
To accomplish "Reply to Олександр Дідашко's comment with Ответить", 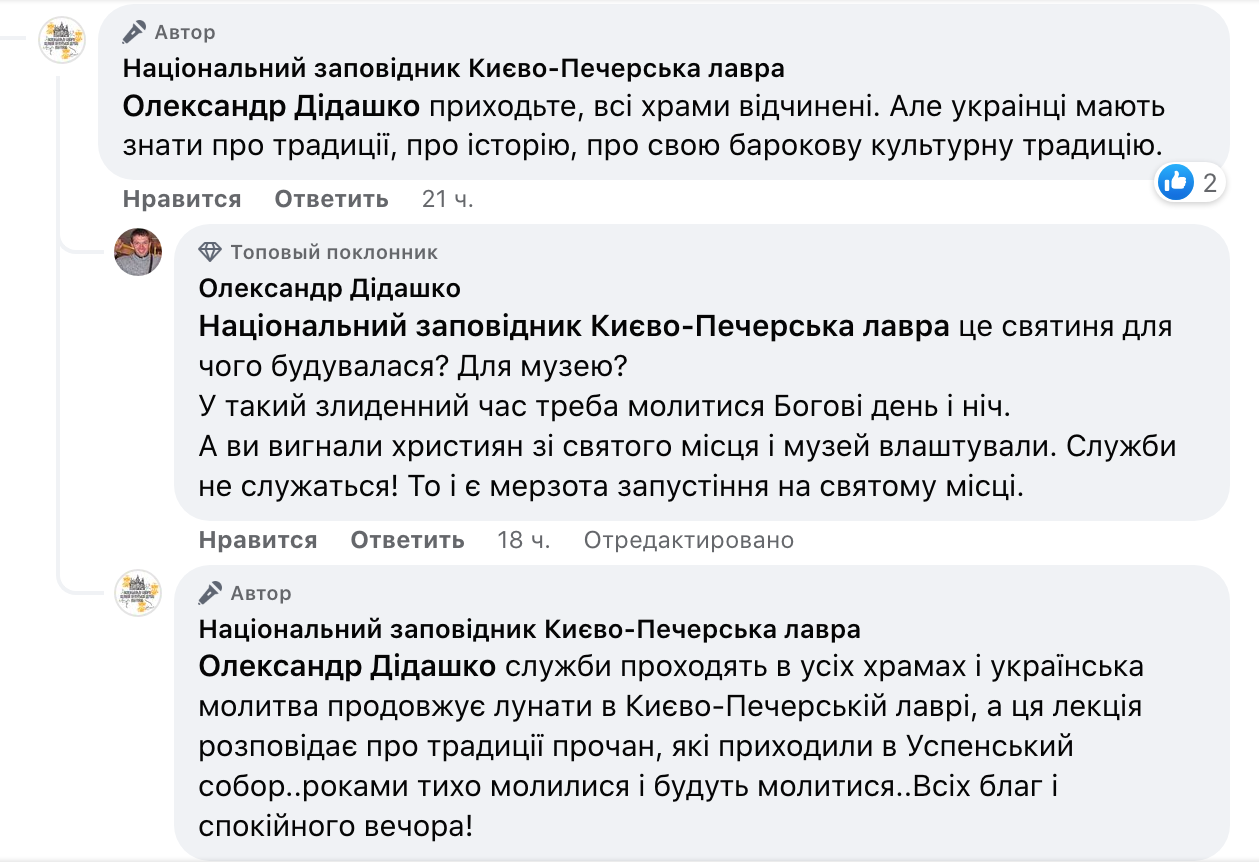I will [407, 540].
